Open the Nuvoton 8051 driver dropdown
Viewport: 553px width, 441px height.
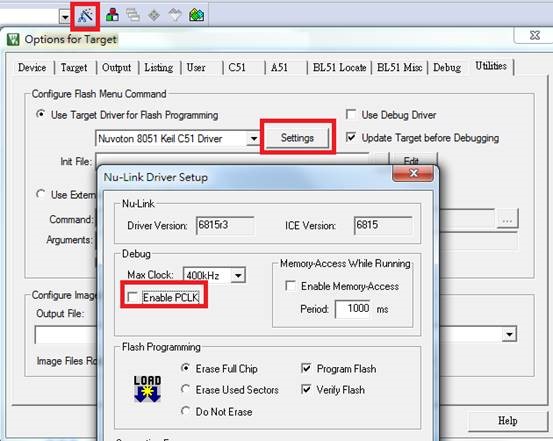pos(254,139)
